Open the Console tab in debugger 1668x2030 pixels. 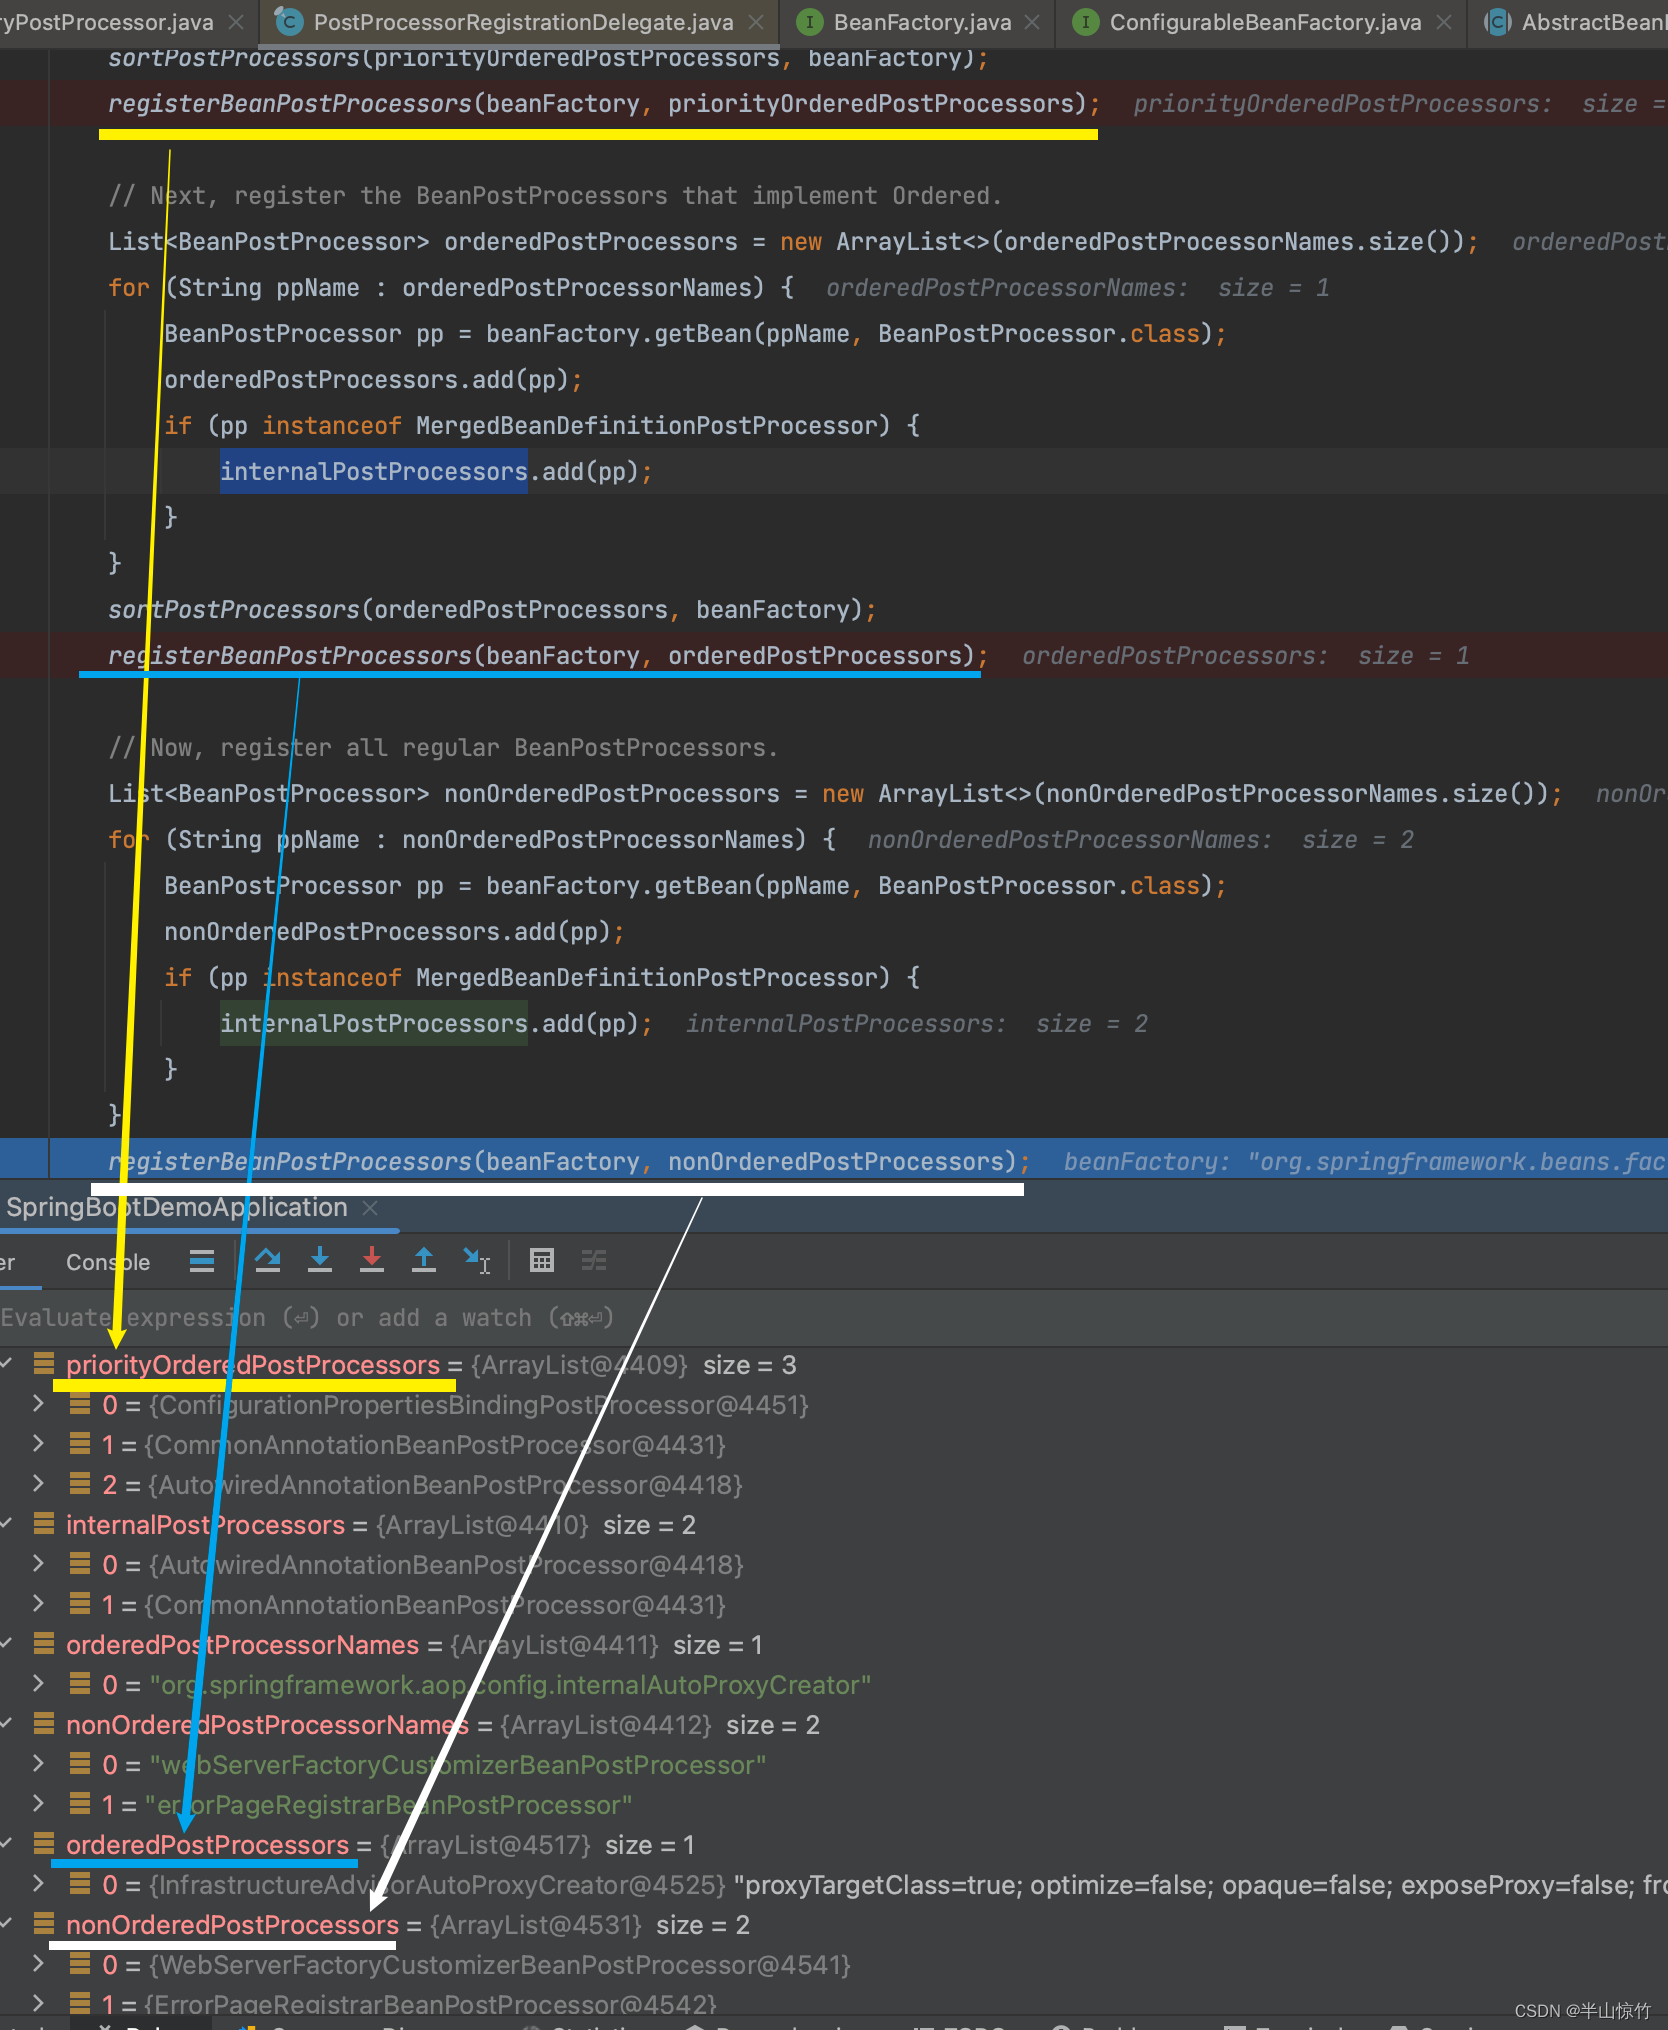tap(108, 1262)
